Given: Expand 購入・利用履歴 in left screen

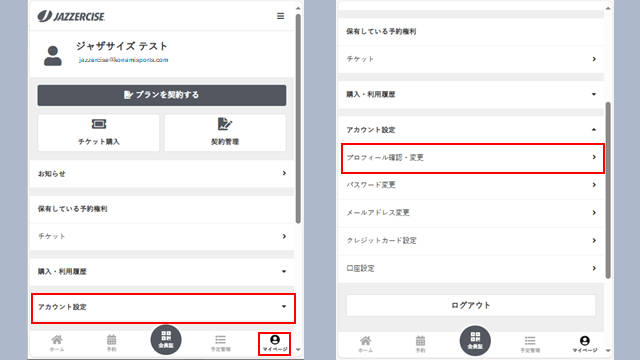Looking at the screenshot, I should [x=162, y=271].
